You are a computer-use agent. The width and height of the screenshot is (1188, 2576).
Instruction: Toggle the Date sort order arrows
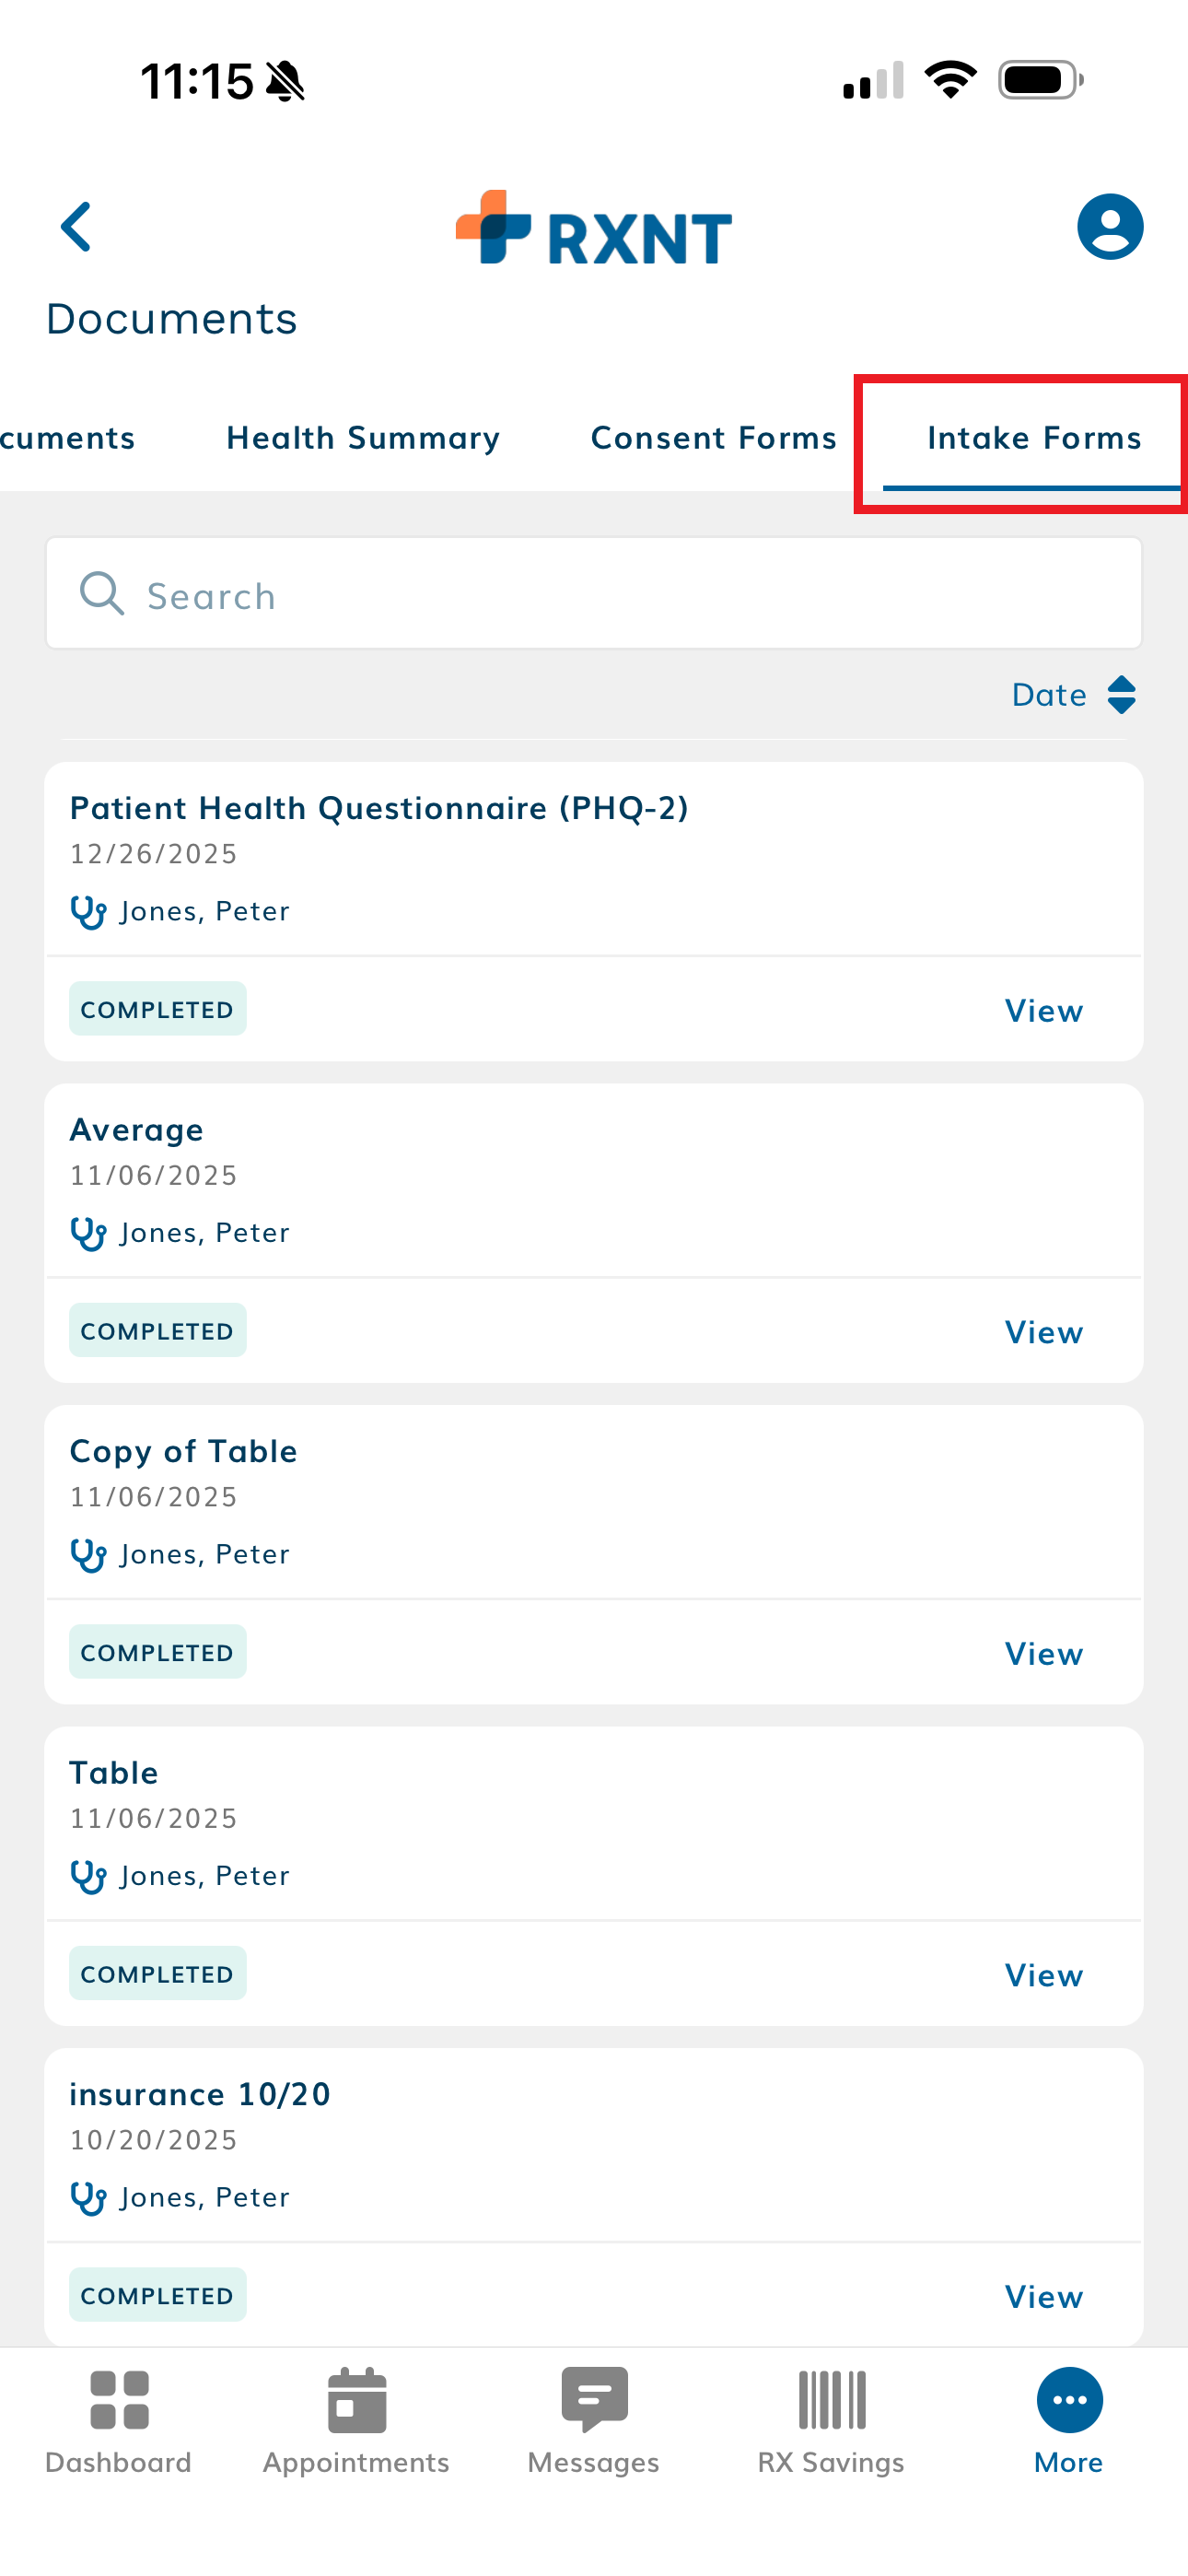[1121, 695]
